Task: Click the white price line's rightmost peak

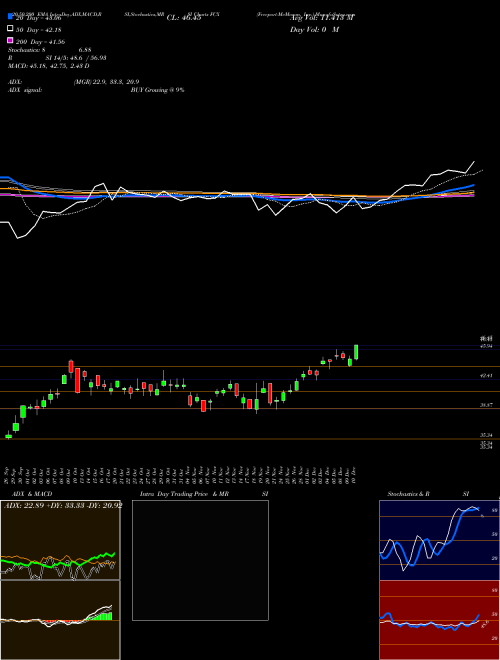Action: click(x=474, y=162)
